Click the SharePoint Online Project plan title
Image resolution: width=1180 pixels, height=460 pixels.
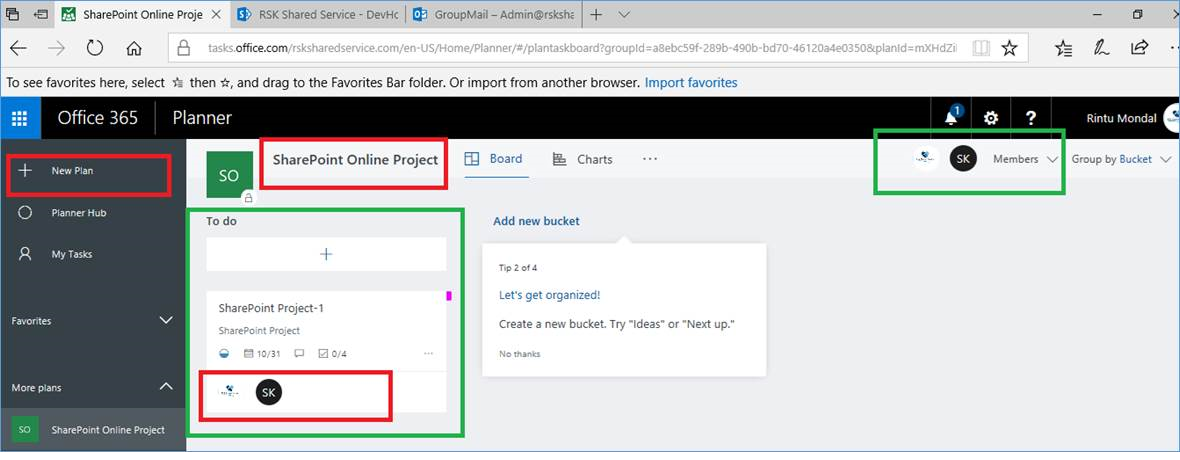pyautogui.click(x=355, y=160)
